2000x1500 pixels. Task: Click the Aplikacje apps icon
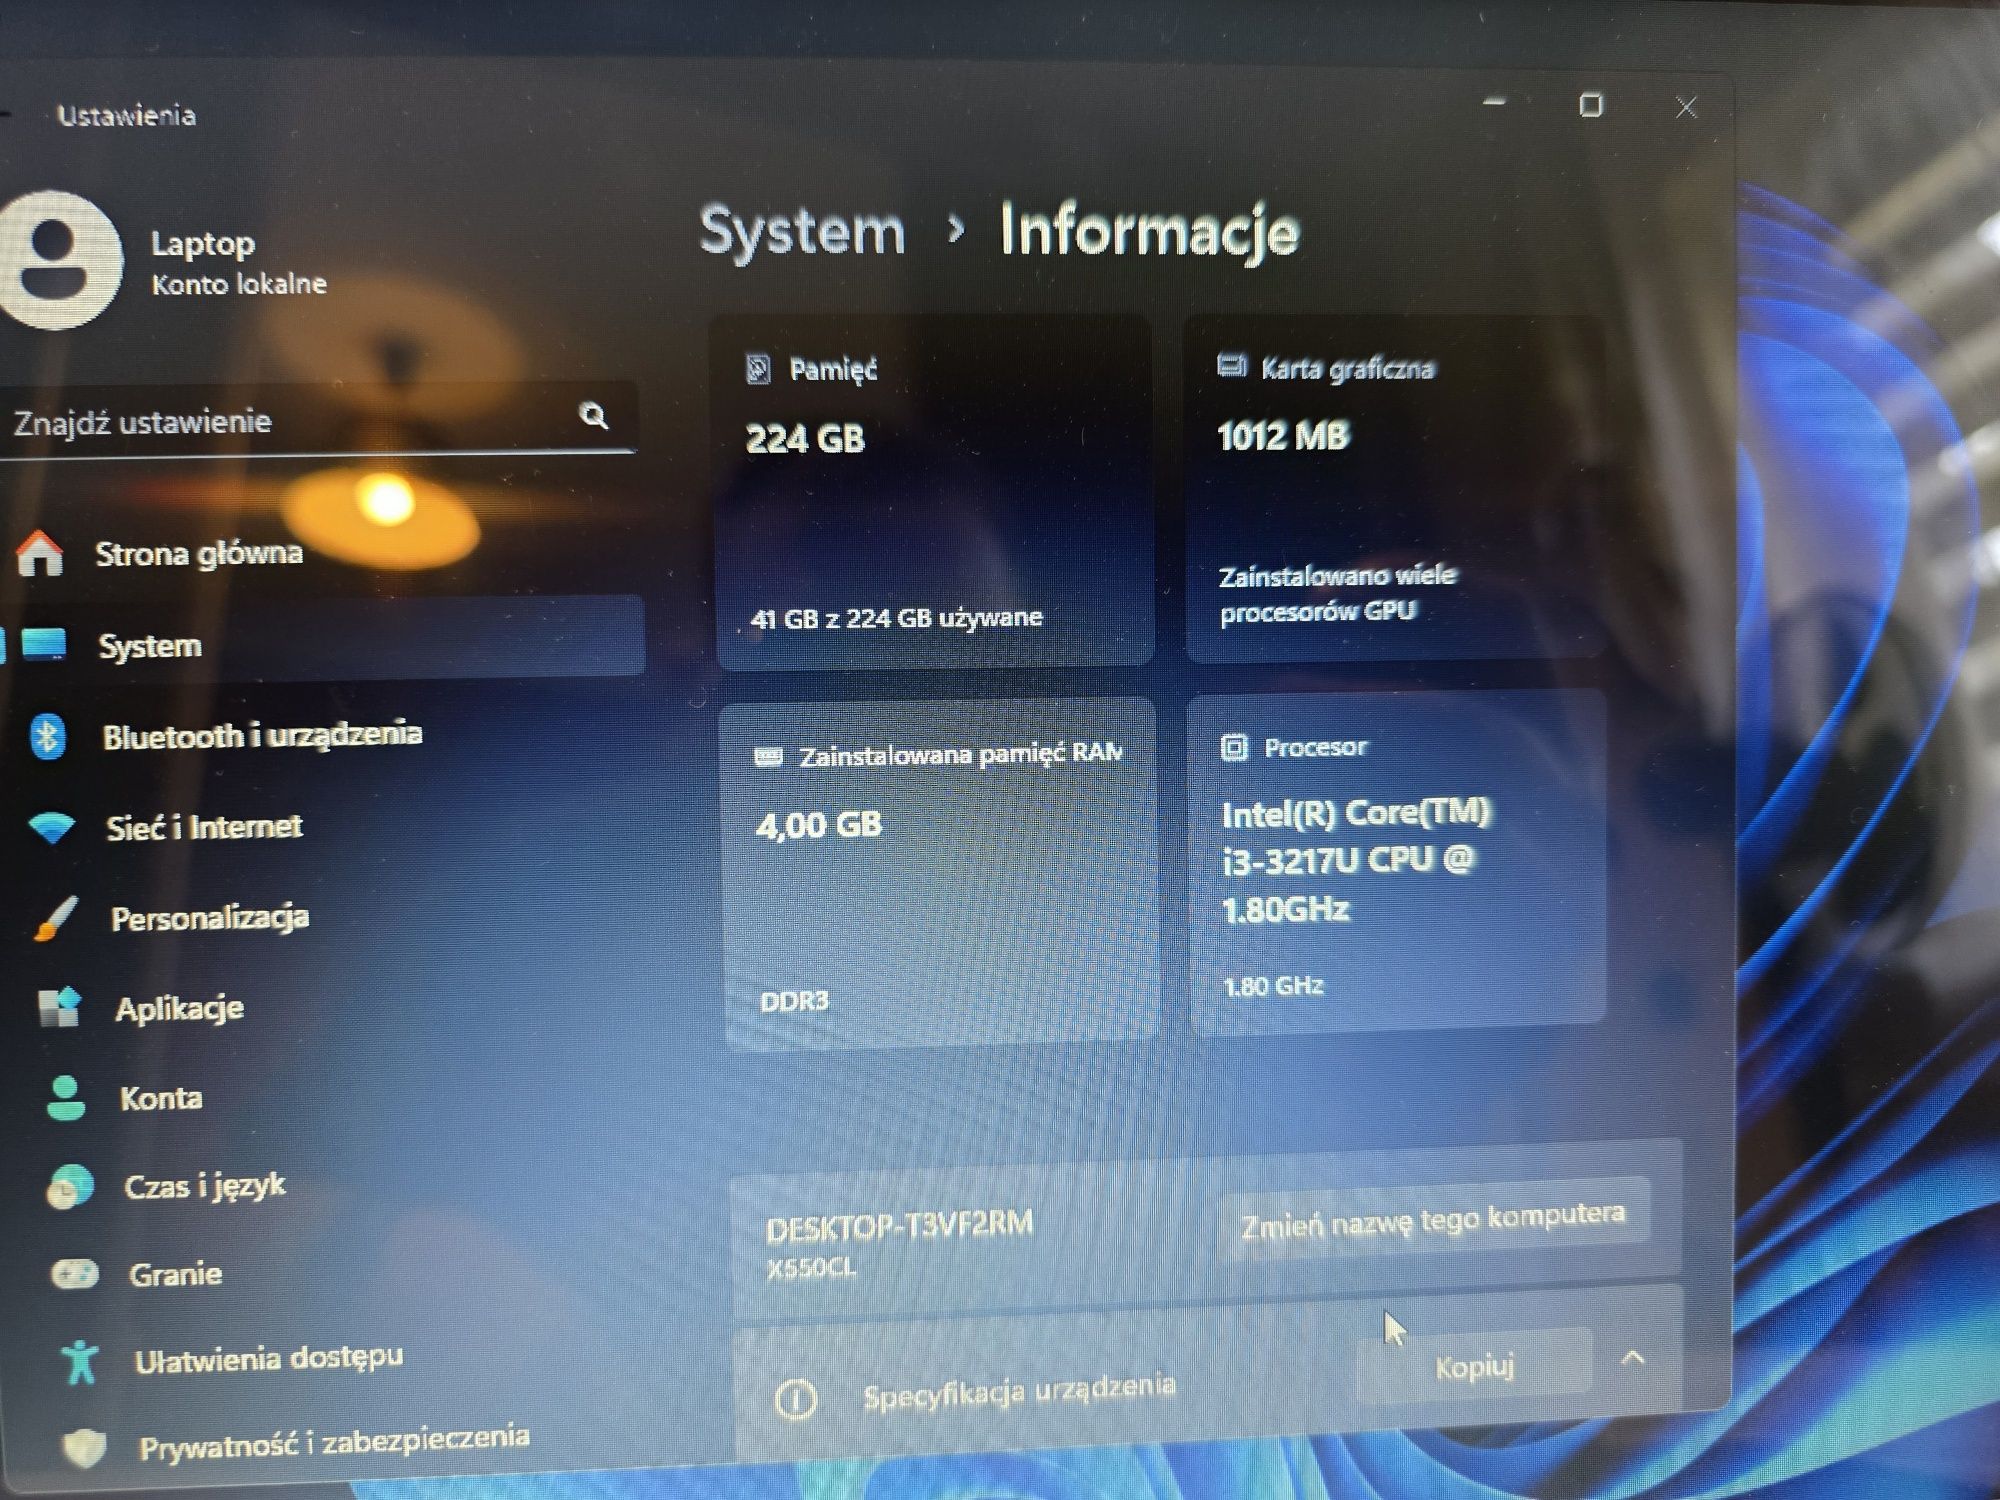coord(59,1007)
